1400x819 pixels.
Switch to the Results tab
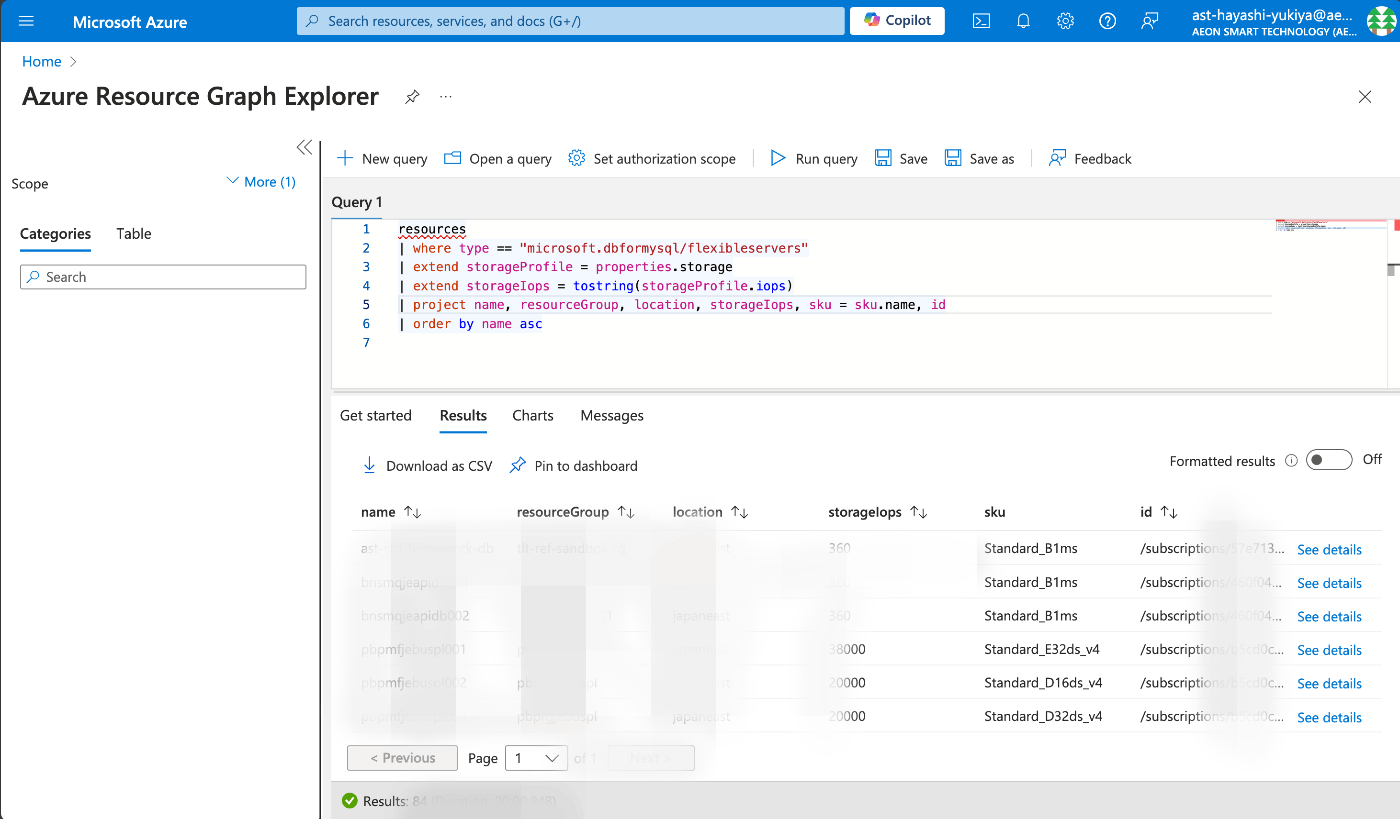[x=463, y=416]
